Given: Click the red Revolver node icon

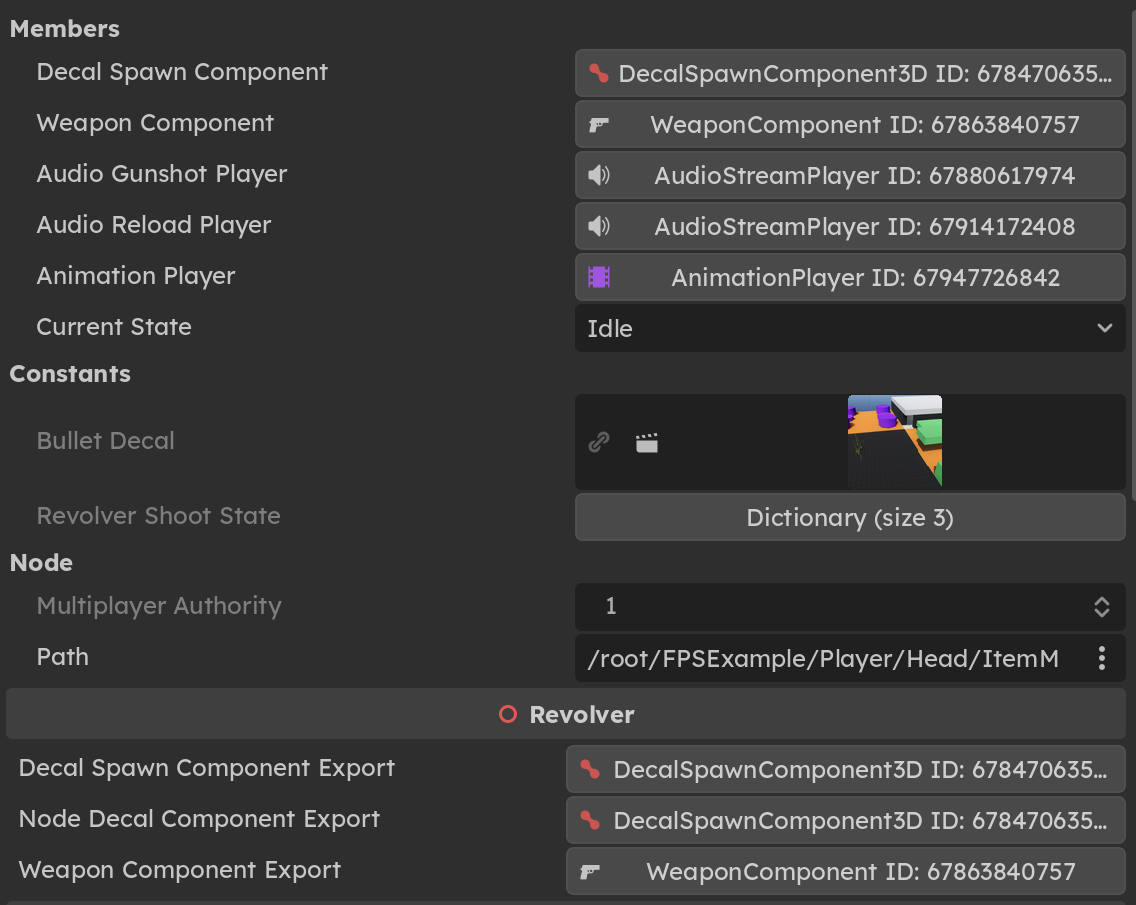Looking at the screenshot, I should [x=507, y=714].
